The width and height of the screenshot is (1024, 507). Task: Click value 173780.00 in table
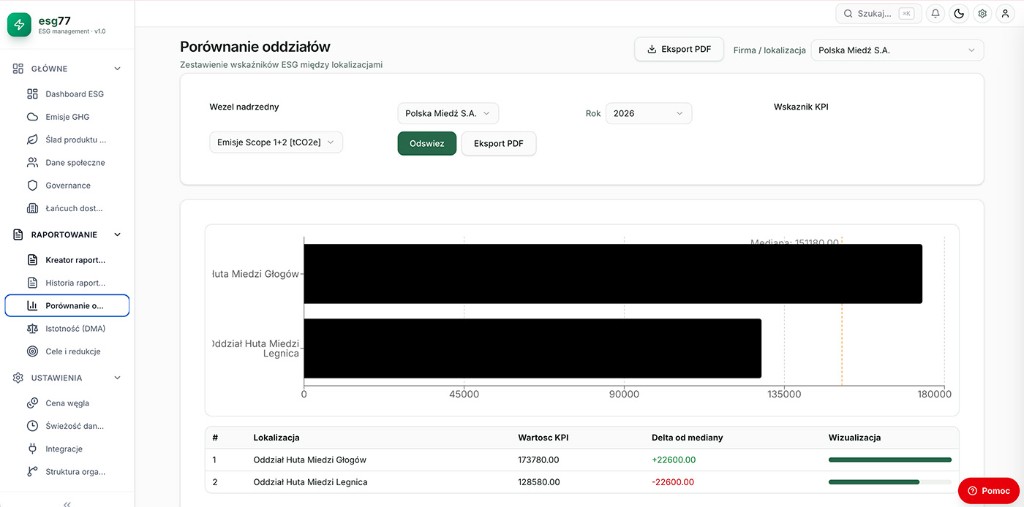[539, 460]
